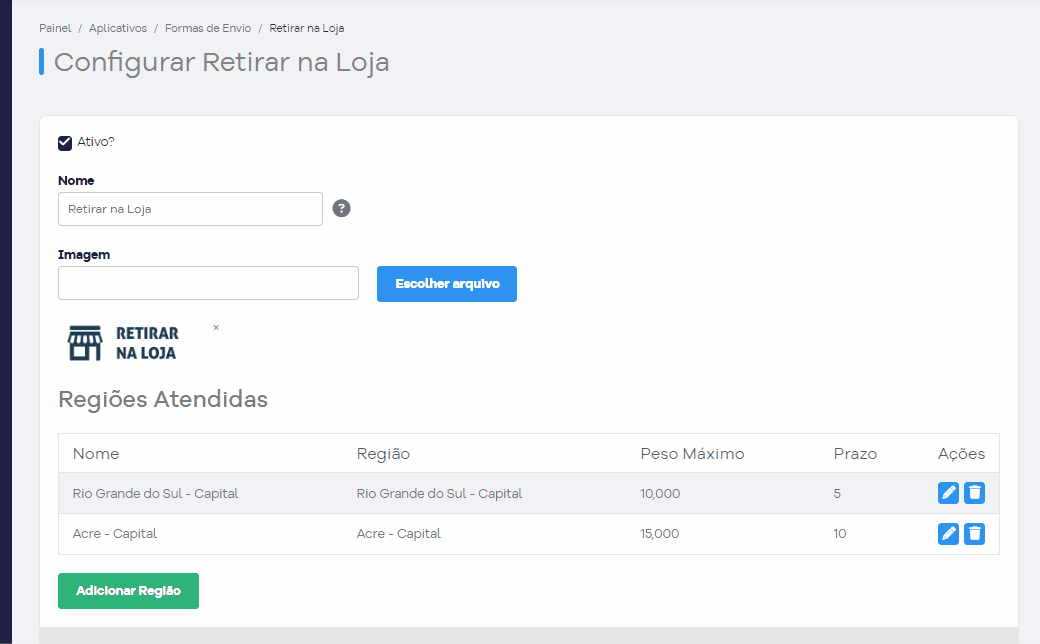Image resolution: width=1040 pixels, height=644 pixels.
Task: Remove the Retirar na Loja image
Action: [x=216, y=328]
